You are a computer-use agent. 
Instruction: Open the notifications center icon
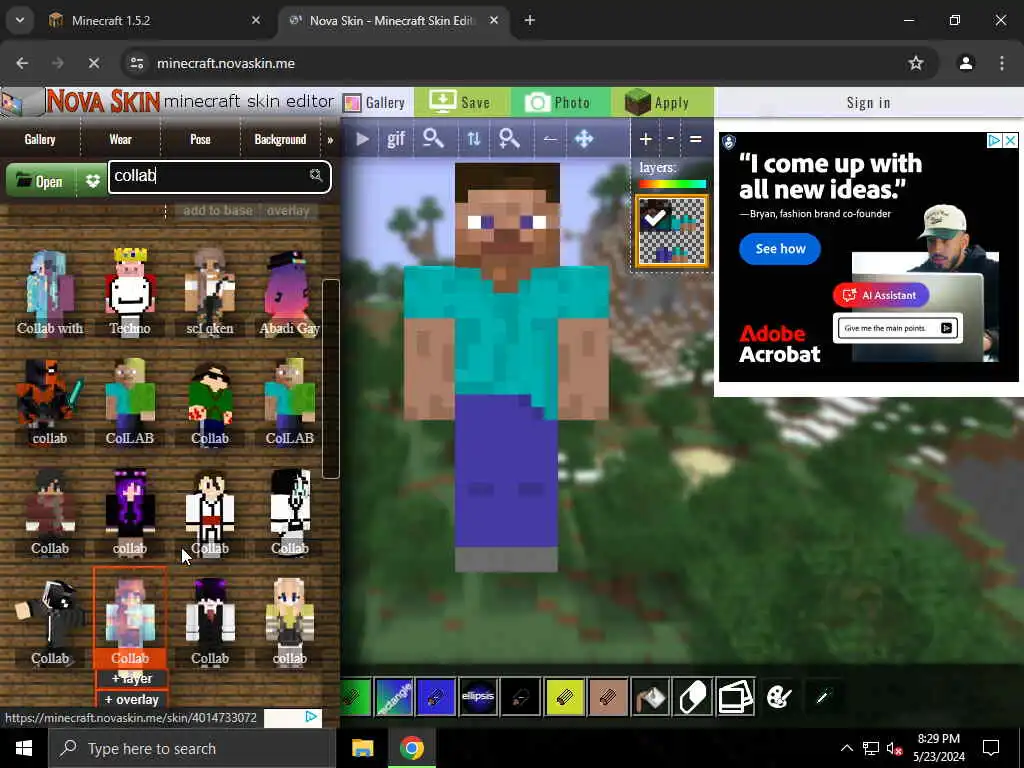click(x=991, y=748)
